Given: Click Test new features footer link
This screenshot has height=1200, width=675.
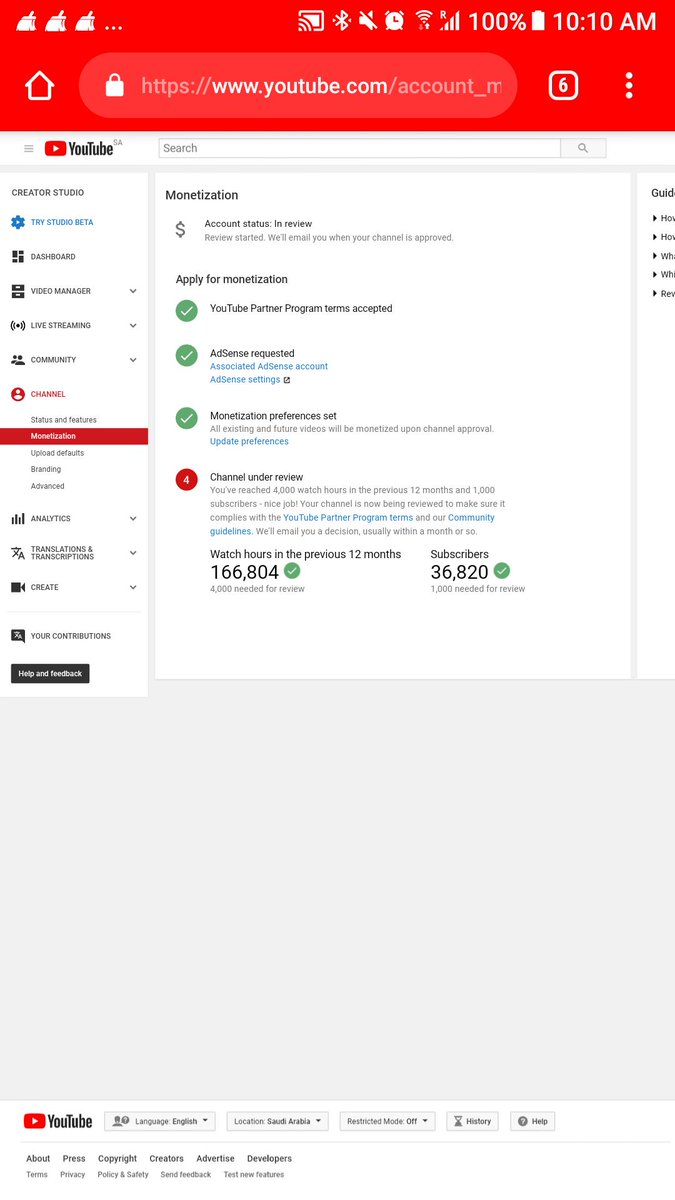Looking at the screenshot, I should [254, 1175].
